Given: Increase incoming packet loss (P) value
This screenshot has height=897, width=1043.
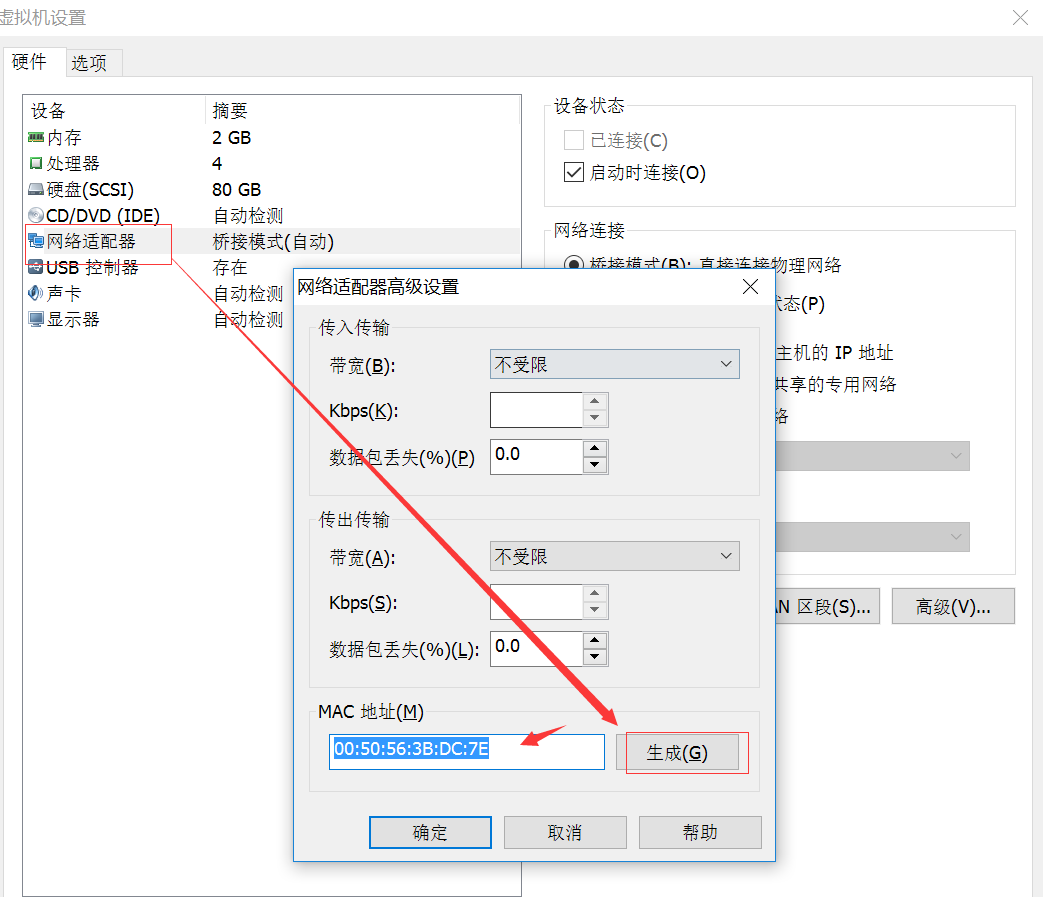Looking at the screenshot, I should [595, 448].
